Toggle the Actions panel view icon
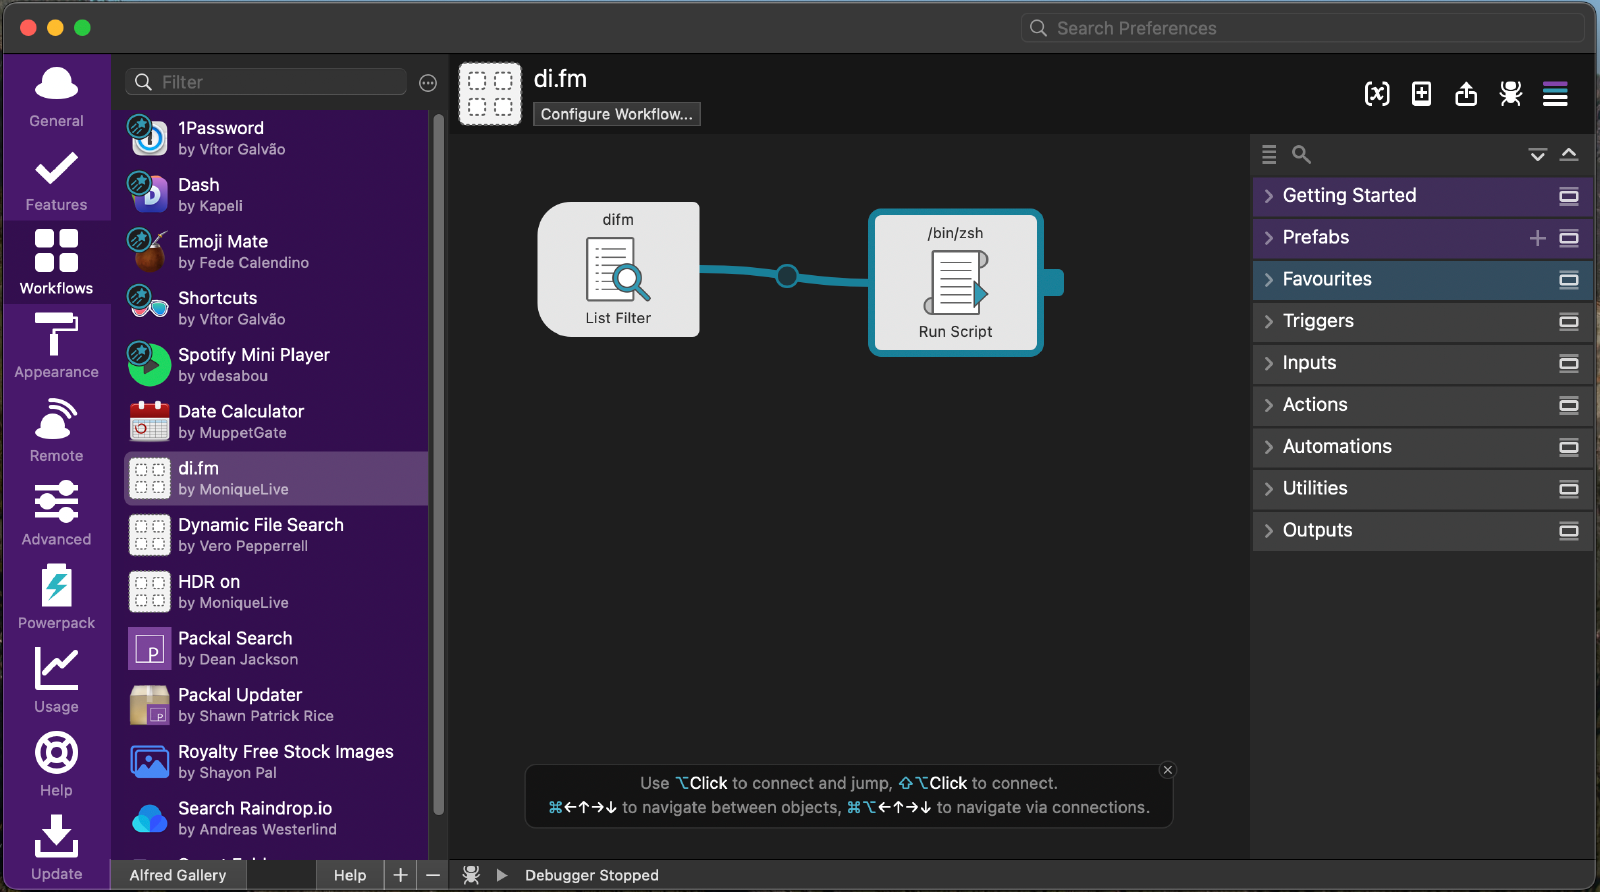Image resolution: width=1600 pixels, height=892 pixels. pos(1569,405)
